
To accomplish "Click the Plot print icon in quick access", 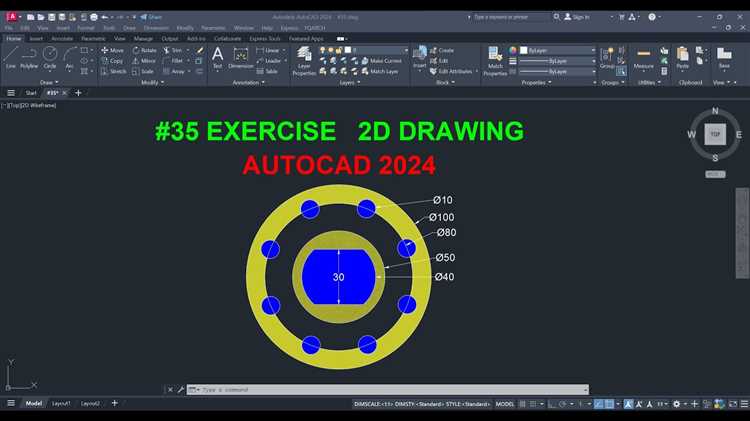I will (94, 17).
